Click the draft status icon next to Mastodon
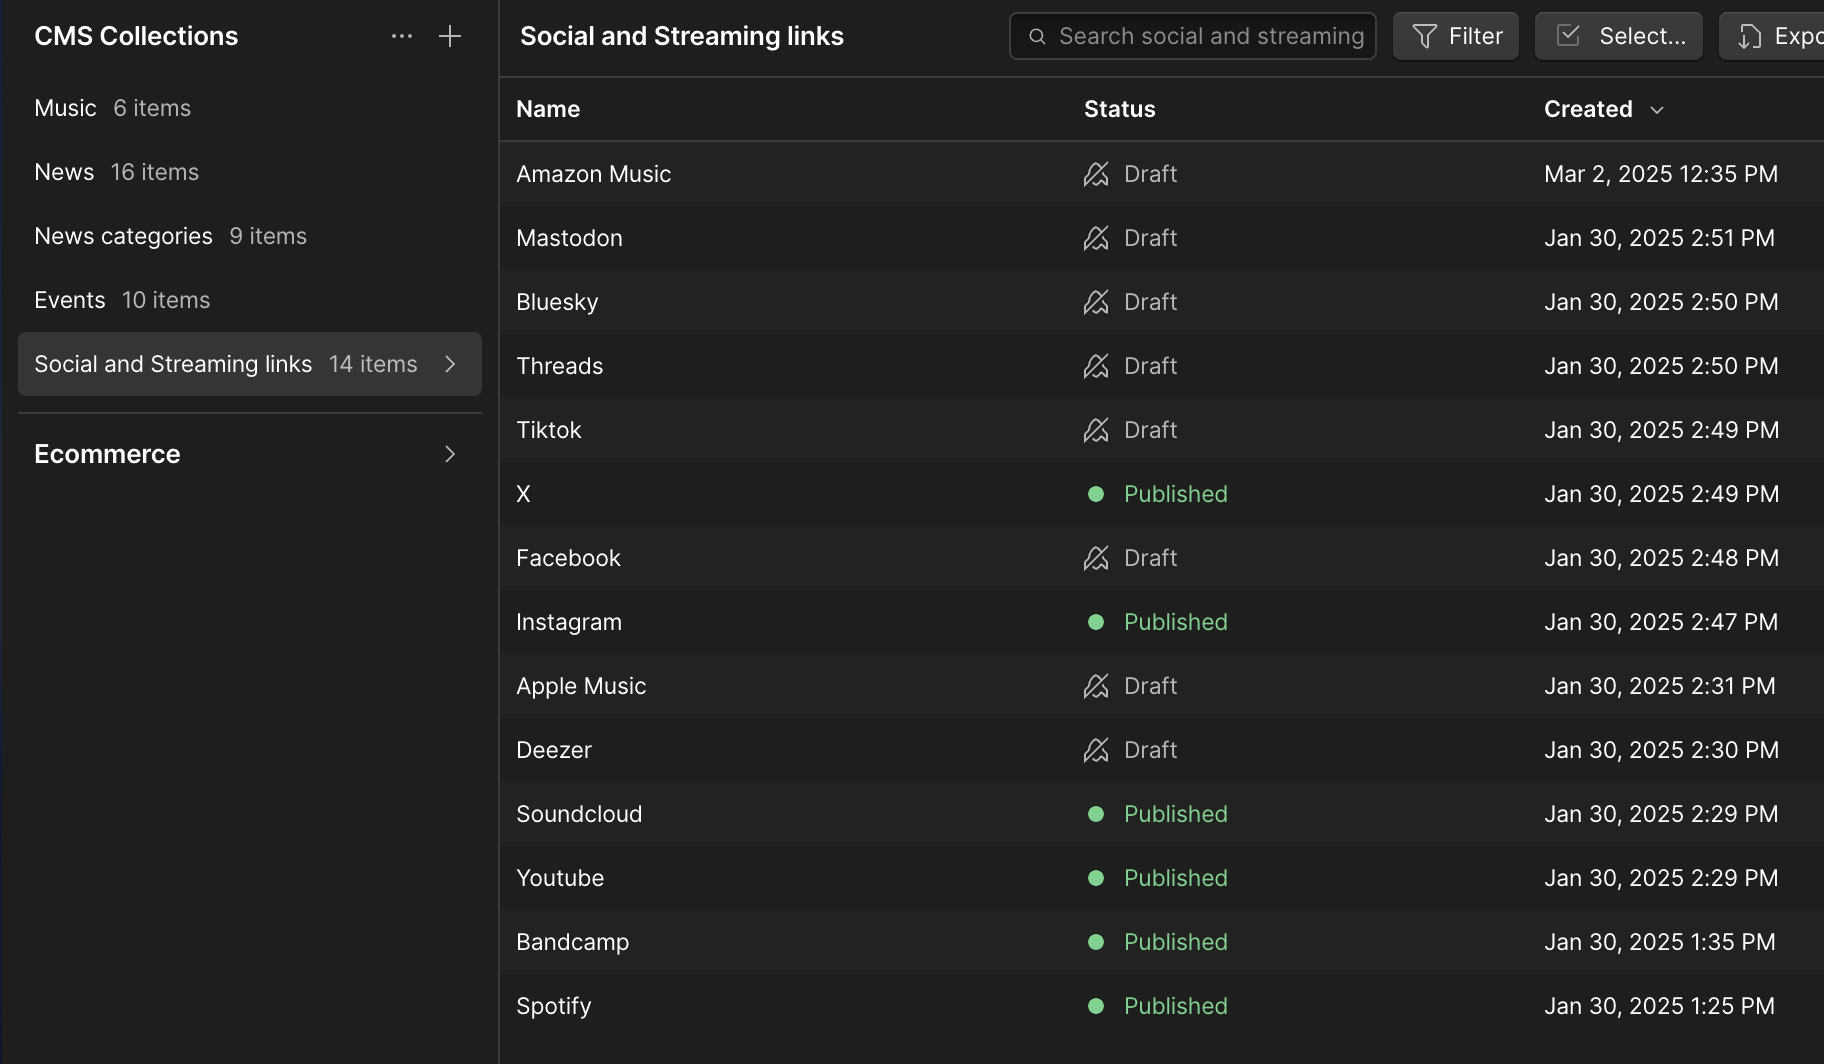 [1096, 238]
